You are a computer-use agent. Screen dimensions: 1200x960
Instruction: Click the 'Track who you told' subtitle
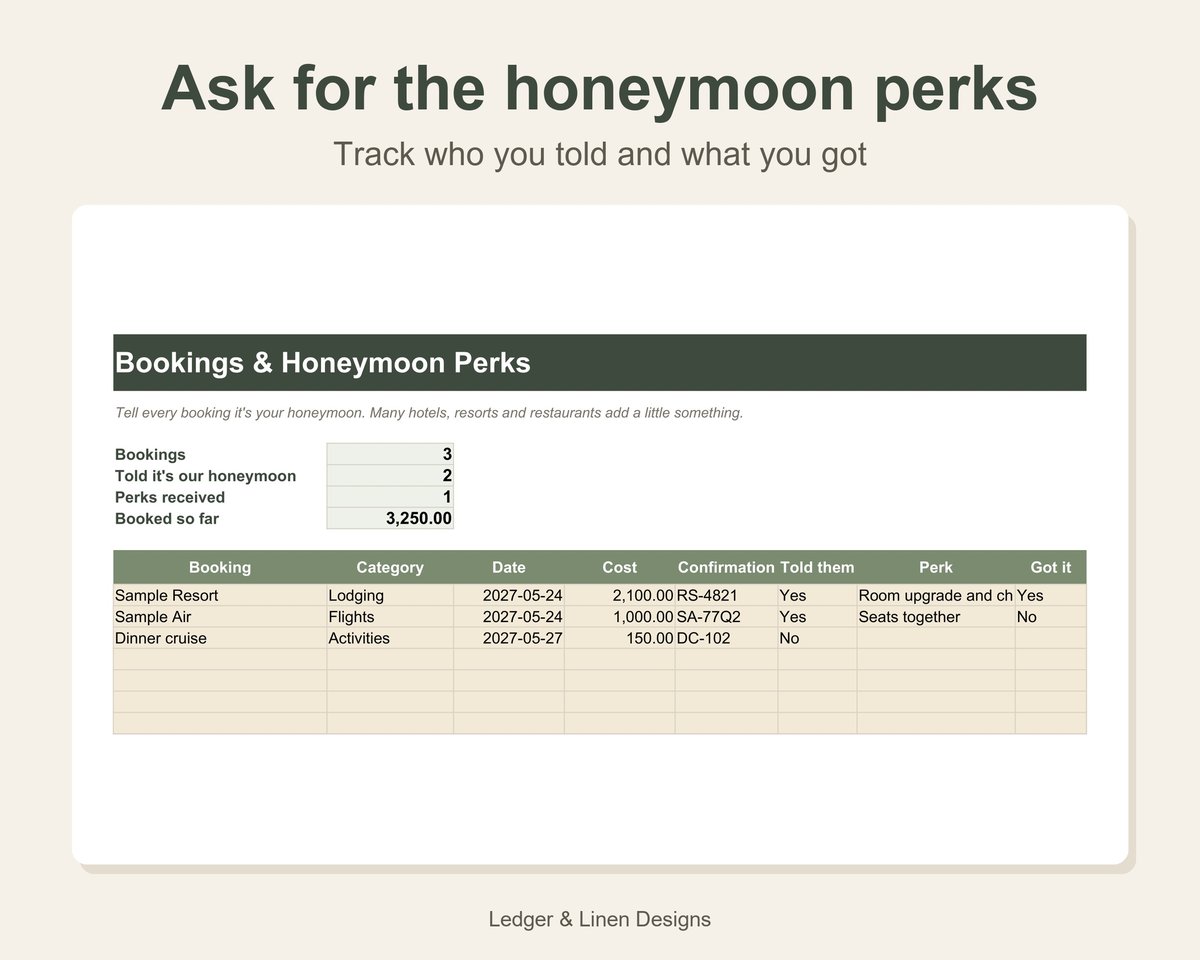599,154
